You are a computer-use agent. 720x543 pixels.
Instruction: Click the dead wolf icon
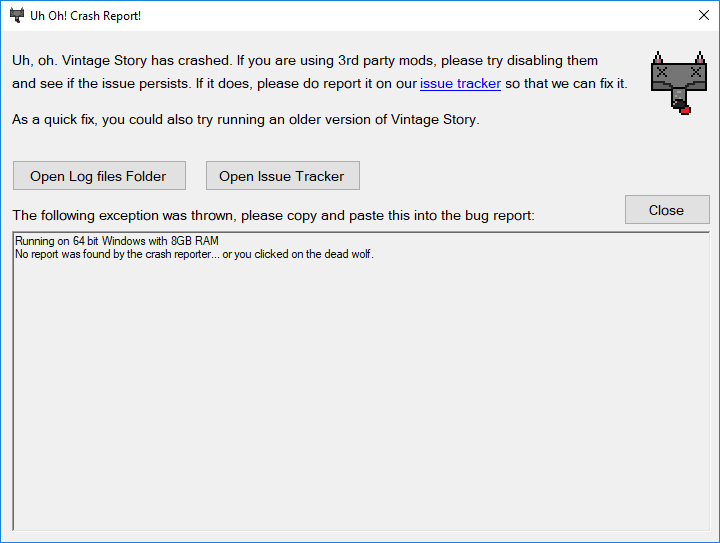click(x=679, y=83)
